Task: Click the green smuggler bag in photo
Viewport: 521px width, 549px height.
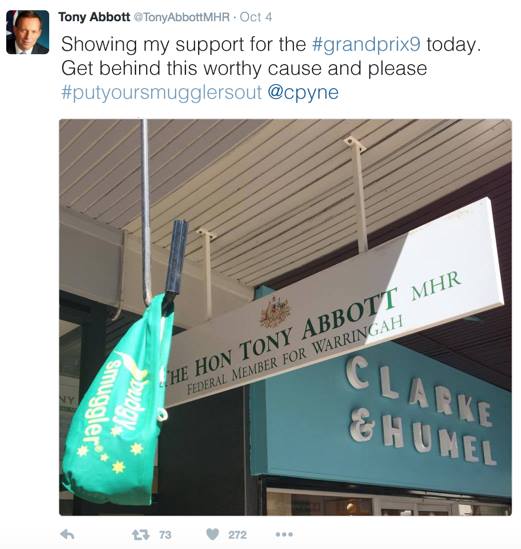Action: 117,401
